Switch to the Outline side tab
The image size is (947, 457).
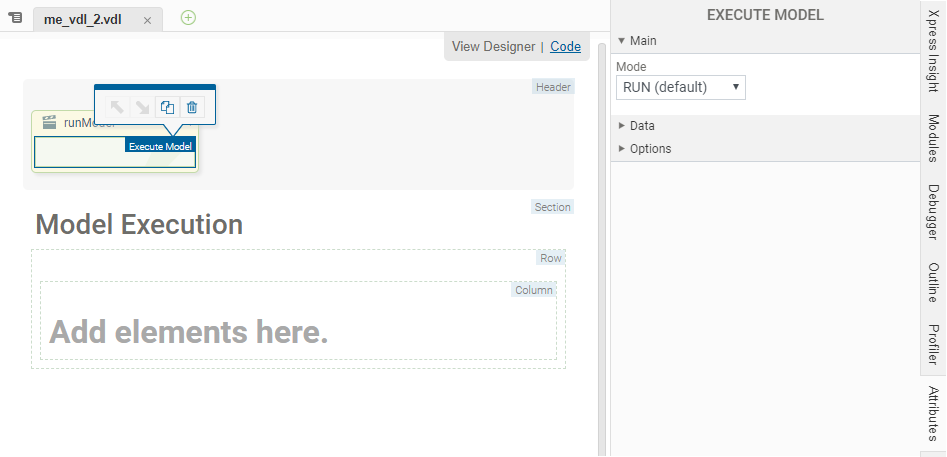(x=933, y=283)
